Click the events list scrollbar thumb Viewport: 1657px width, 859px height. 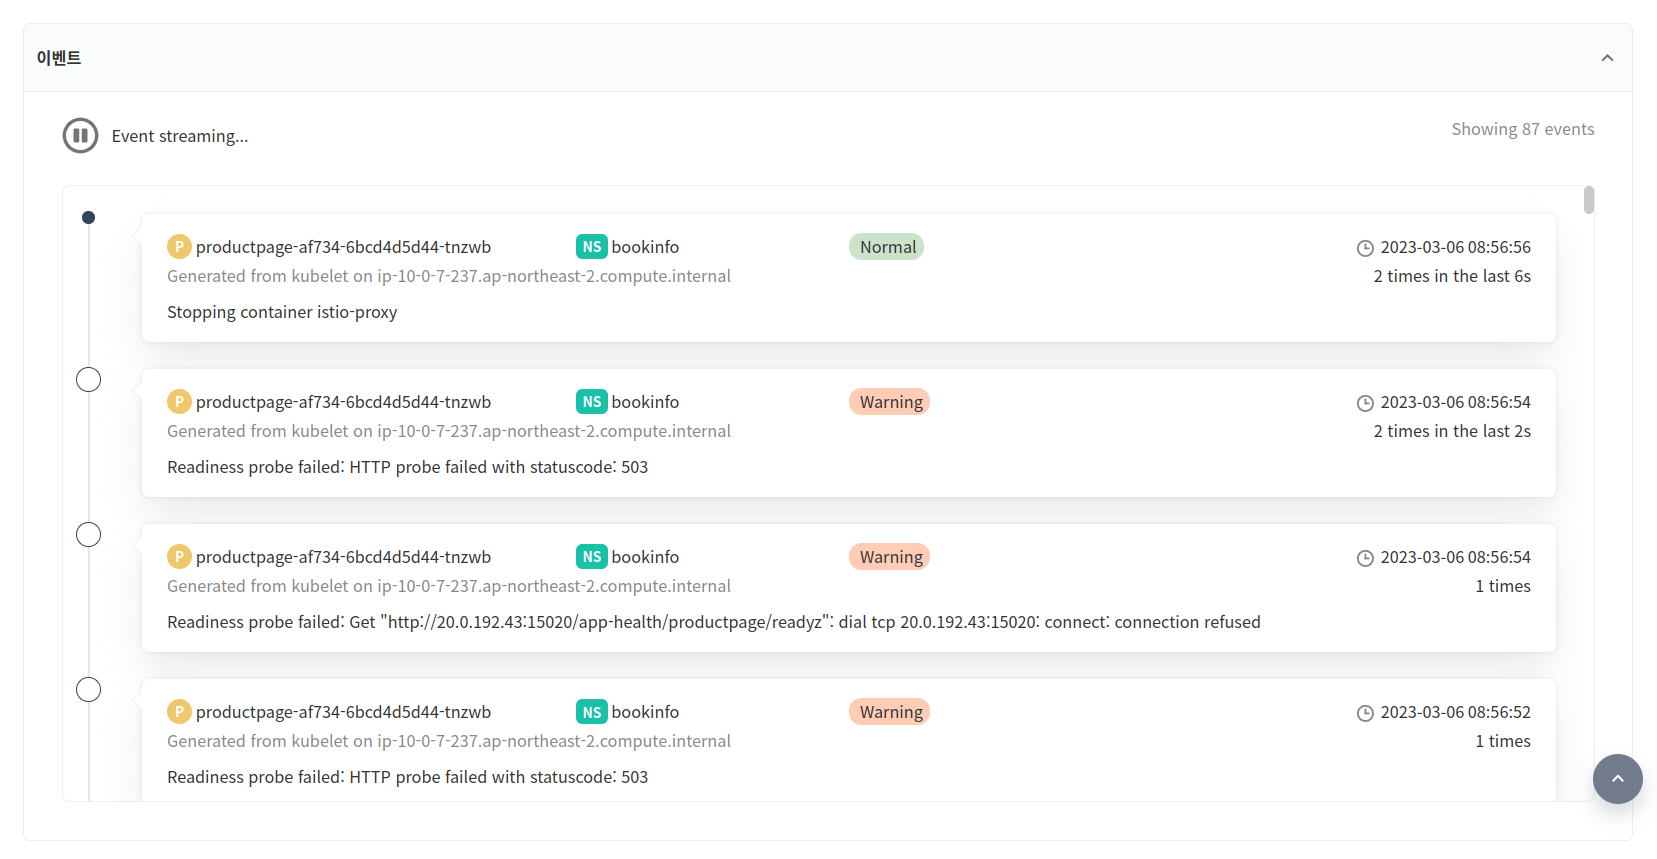[1589, 200]
